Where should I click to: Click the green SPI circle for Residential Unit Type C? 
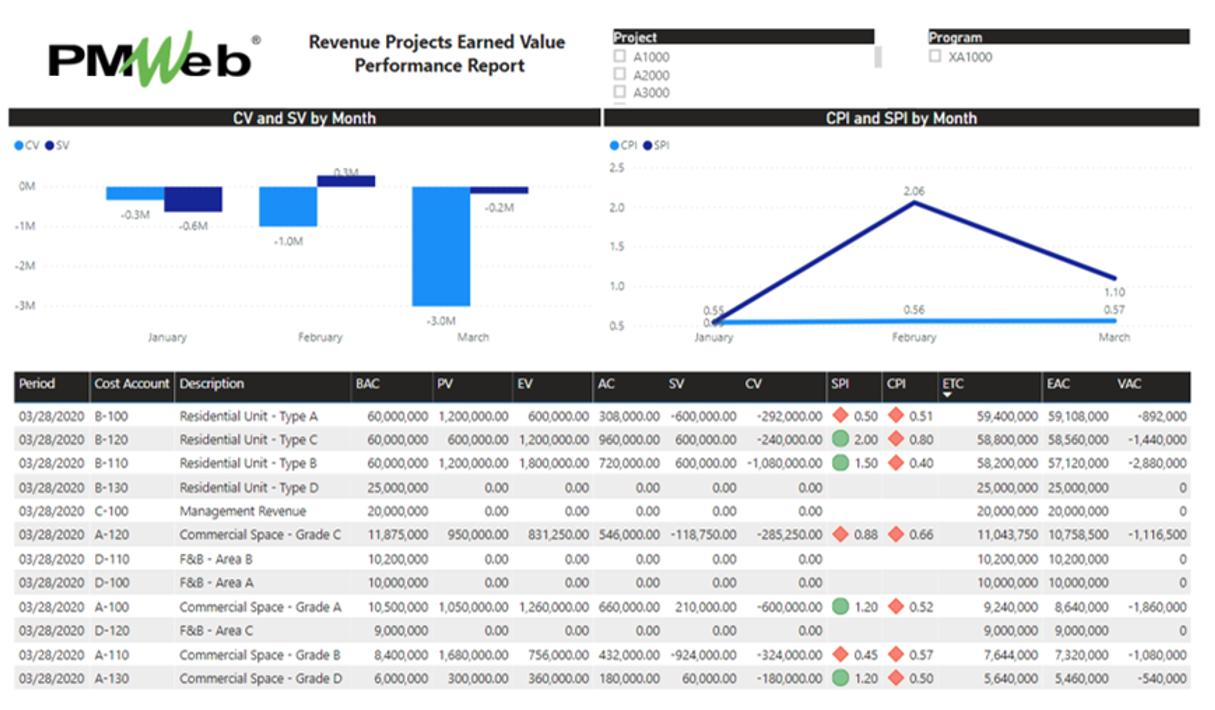841,439
